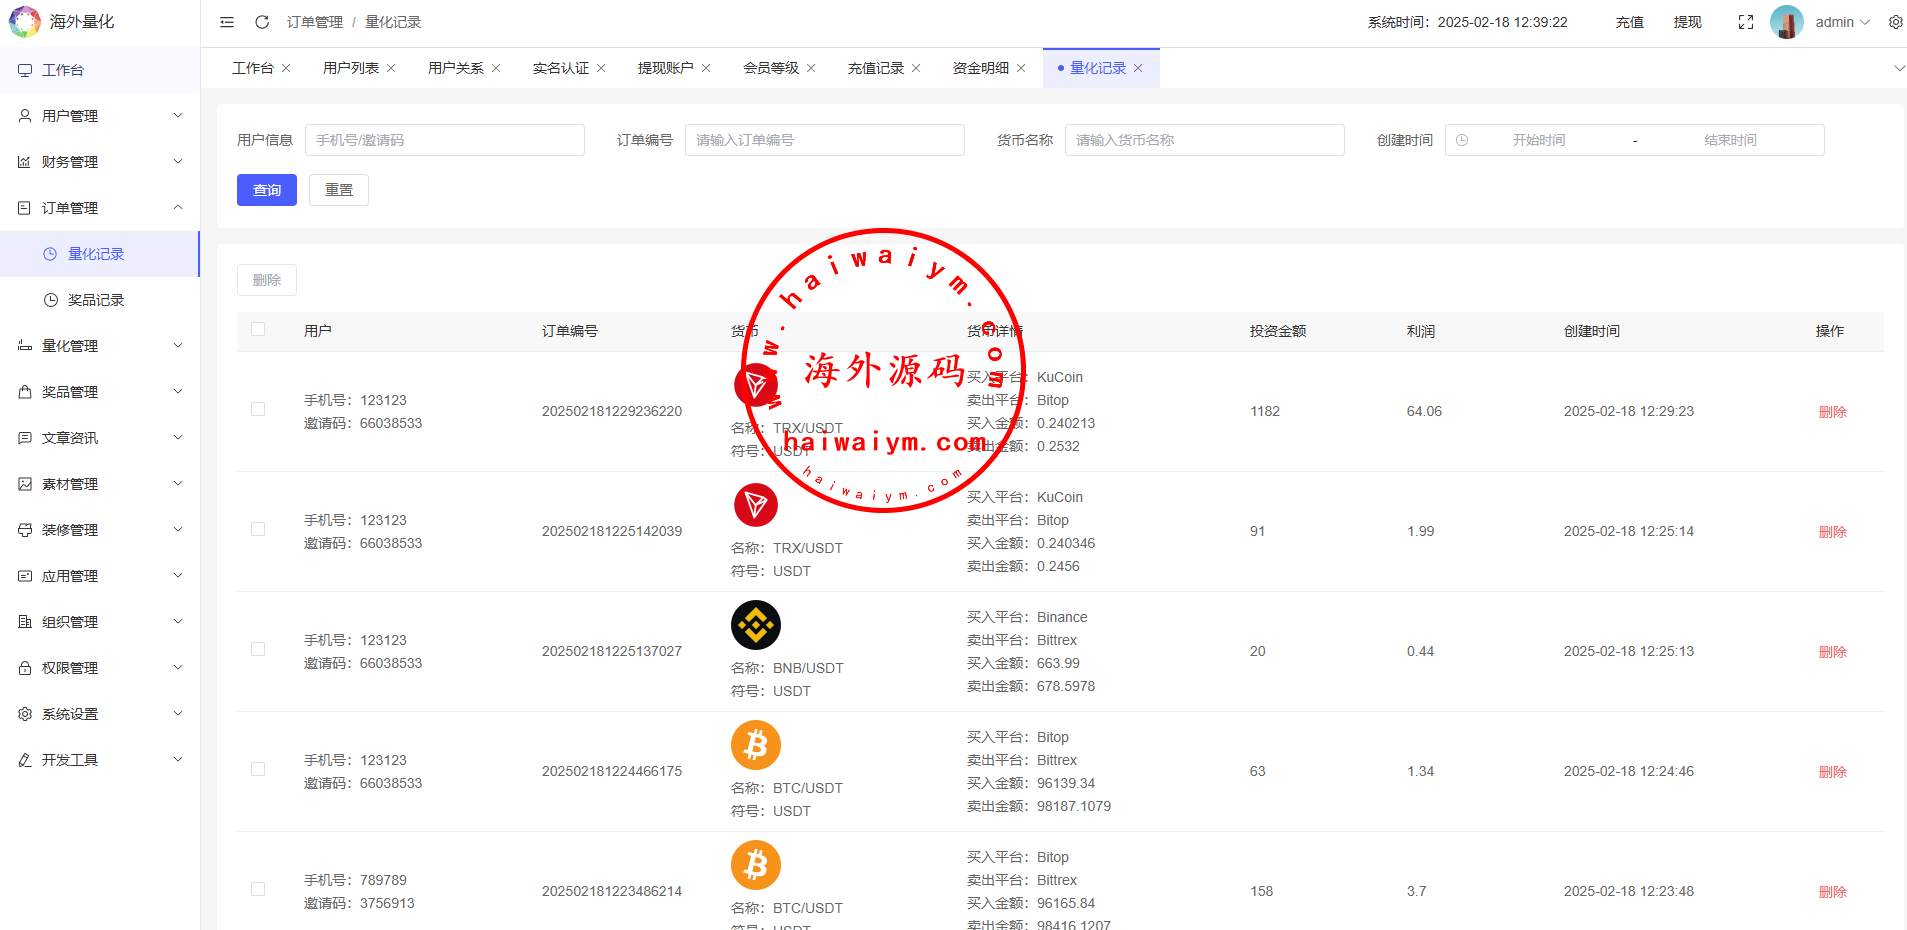Close the 资金明细 tab
Screen dimensions: 1907x930
click(x=1021, y=68)
